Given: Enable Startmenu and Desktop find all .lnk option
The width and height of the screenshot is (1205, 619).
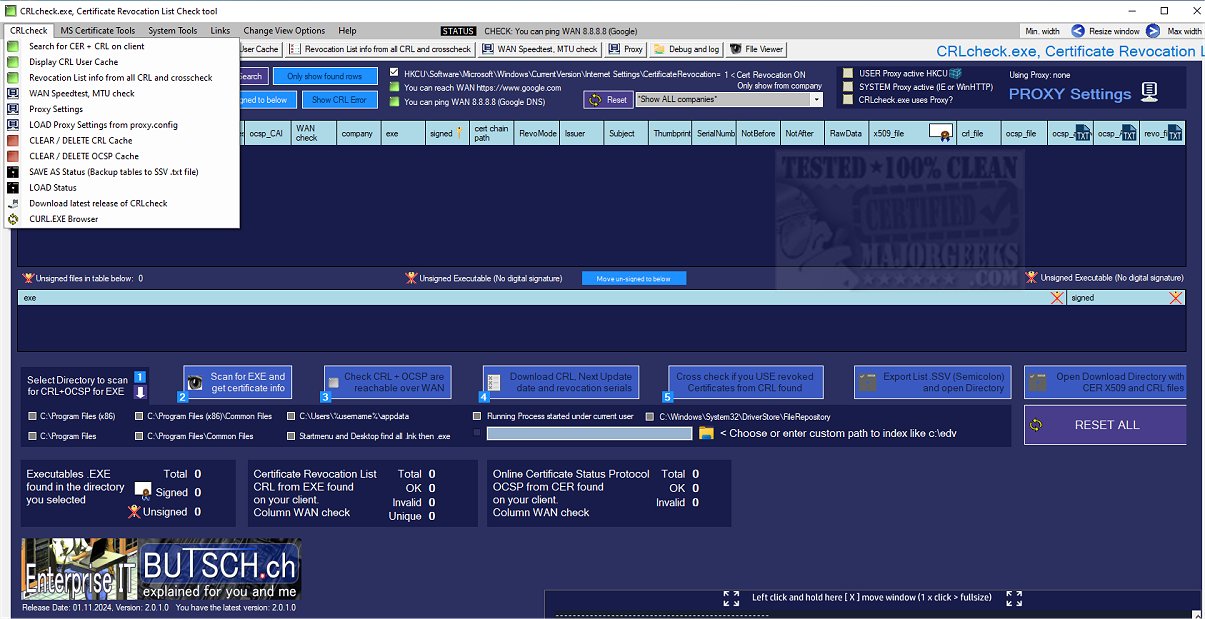Looking at the screenshot, I should [x=291, y=436].
